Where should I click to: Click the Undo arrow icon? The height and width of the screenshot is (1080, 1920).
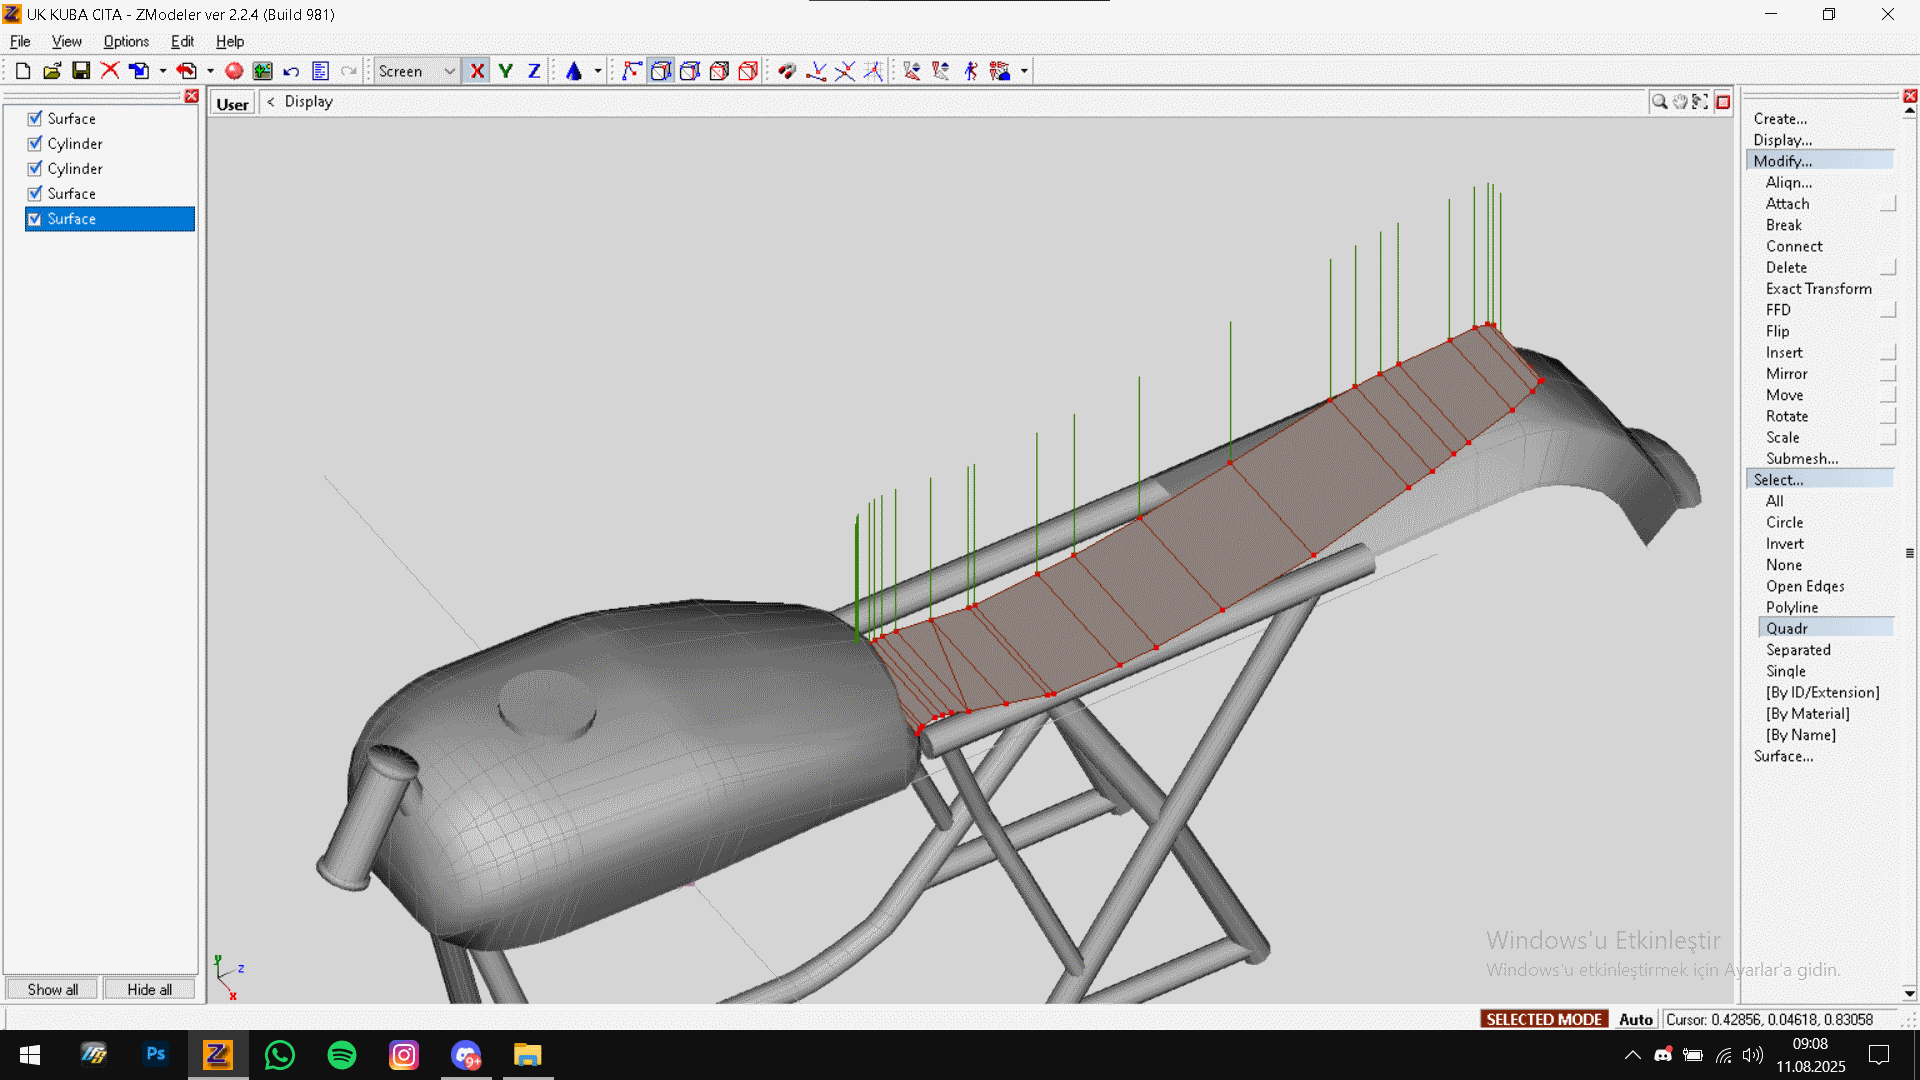(x=291, y=71)
